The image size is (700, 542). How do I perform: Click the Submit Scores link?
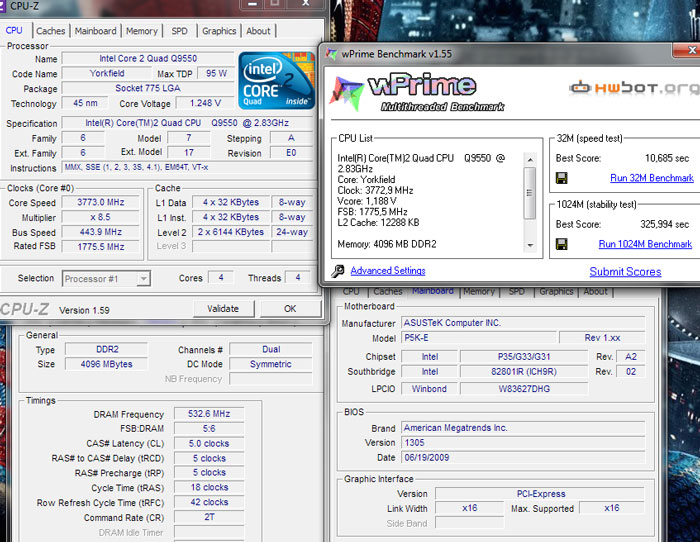(x=625, y=271)
